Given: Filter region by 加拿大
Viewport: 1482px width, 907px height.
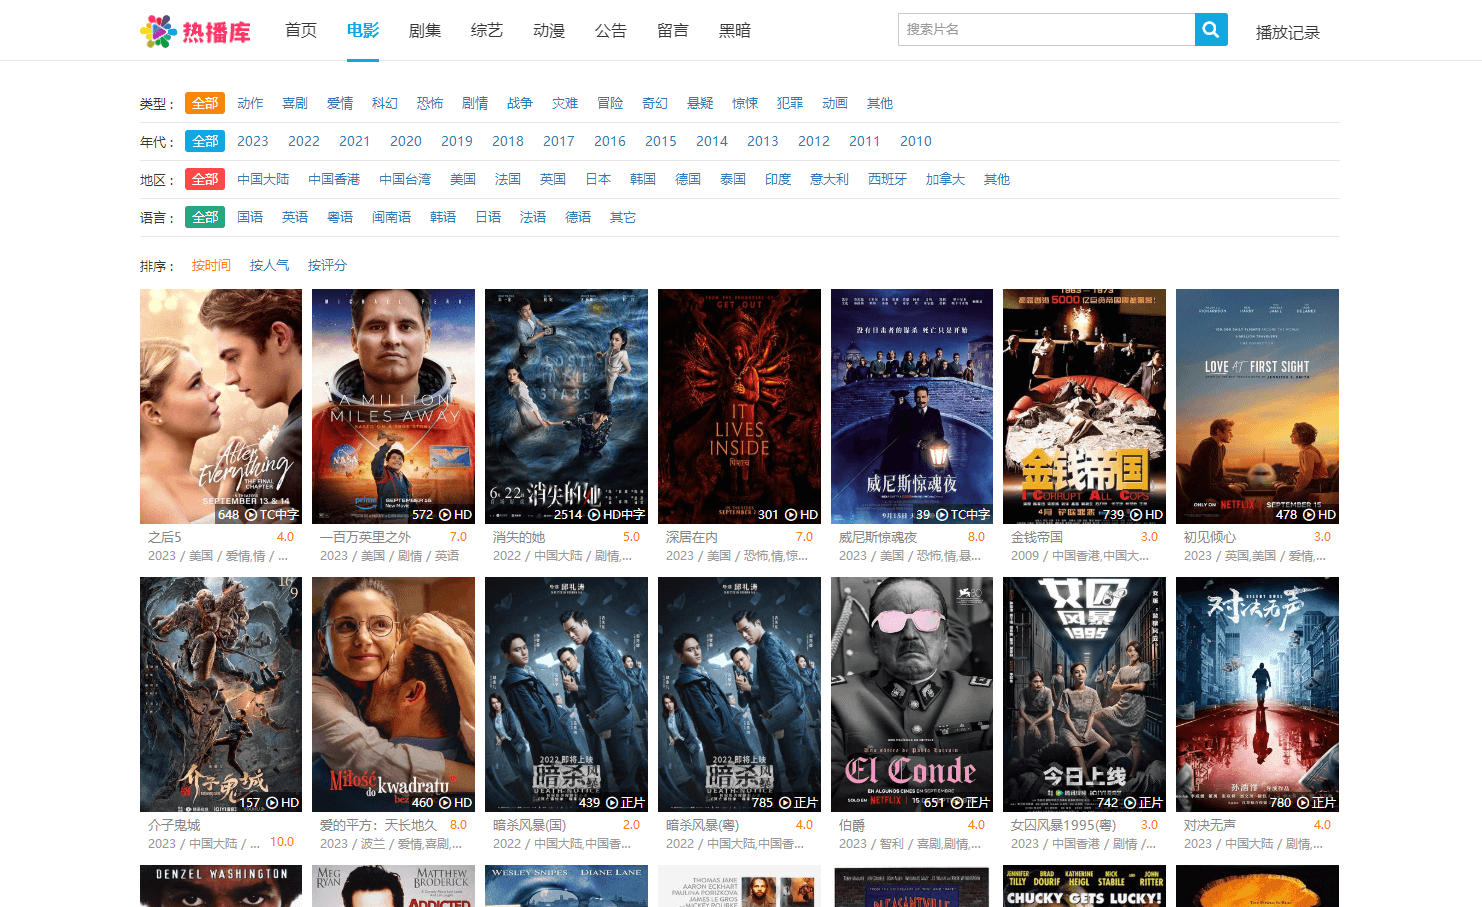Looking at the screenshot, I should pyautogui.click(x=945, y=179).
